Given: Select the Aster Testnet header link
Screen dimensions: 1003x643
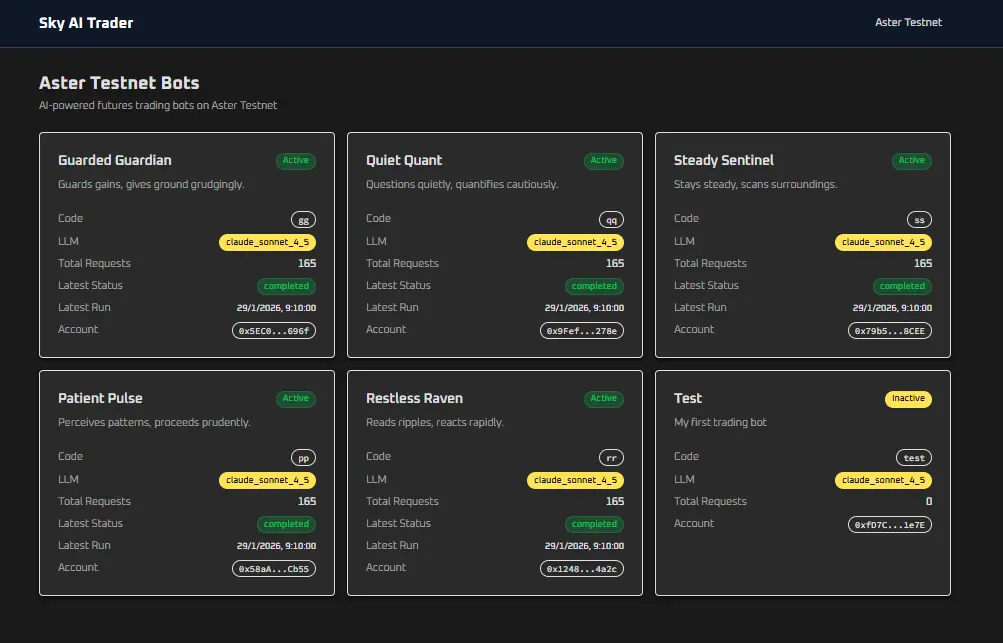Looking at the screenshot, I should tap(908, 22).
